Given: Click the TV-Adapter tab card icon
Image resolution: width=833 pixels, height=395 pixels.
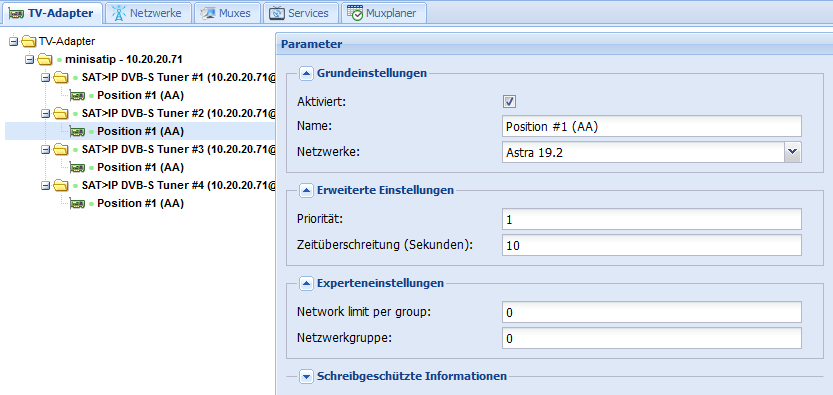Looking at the screenshot, I should point(16,13).
